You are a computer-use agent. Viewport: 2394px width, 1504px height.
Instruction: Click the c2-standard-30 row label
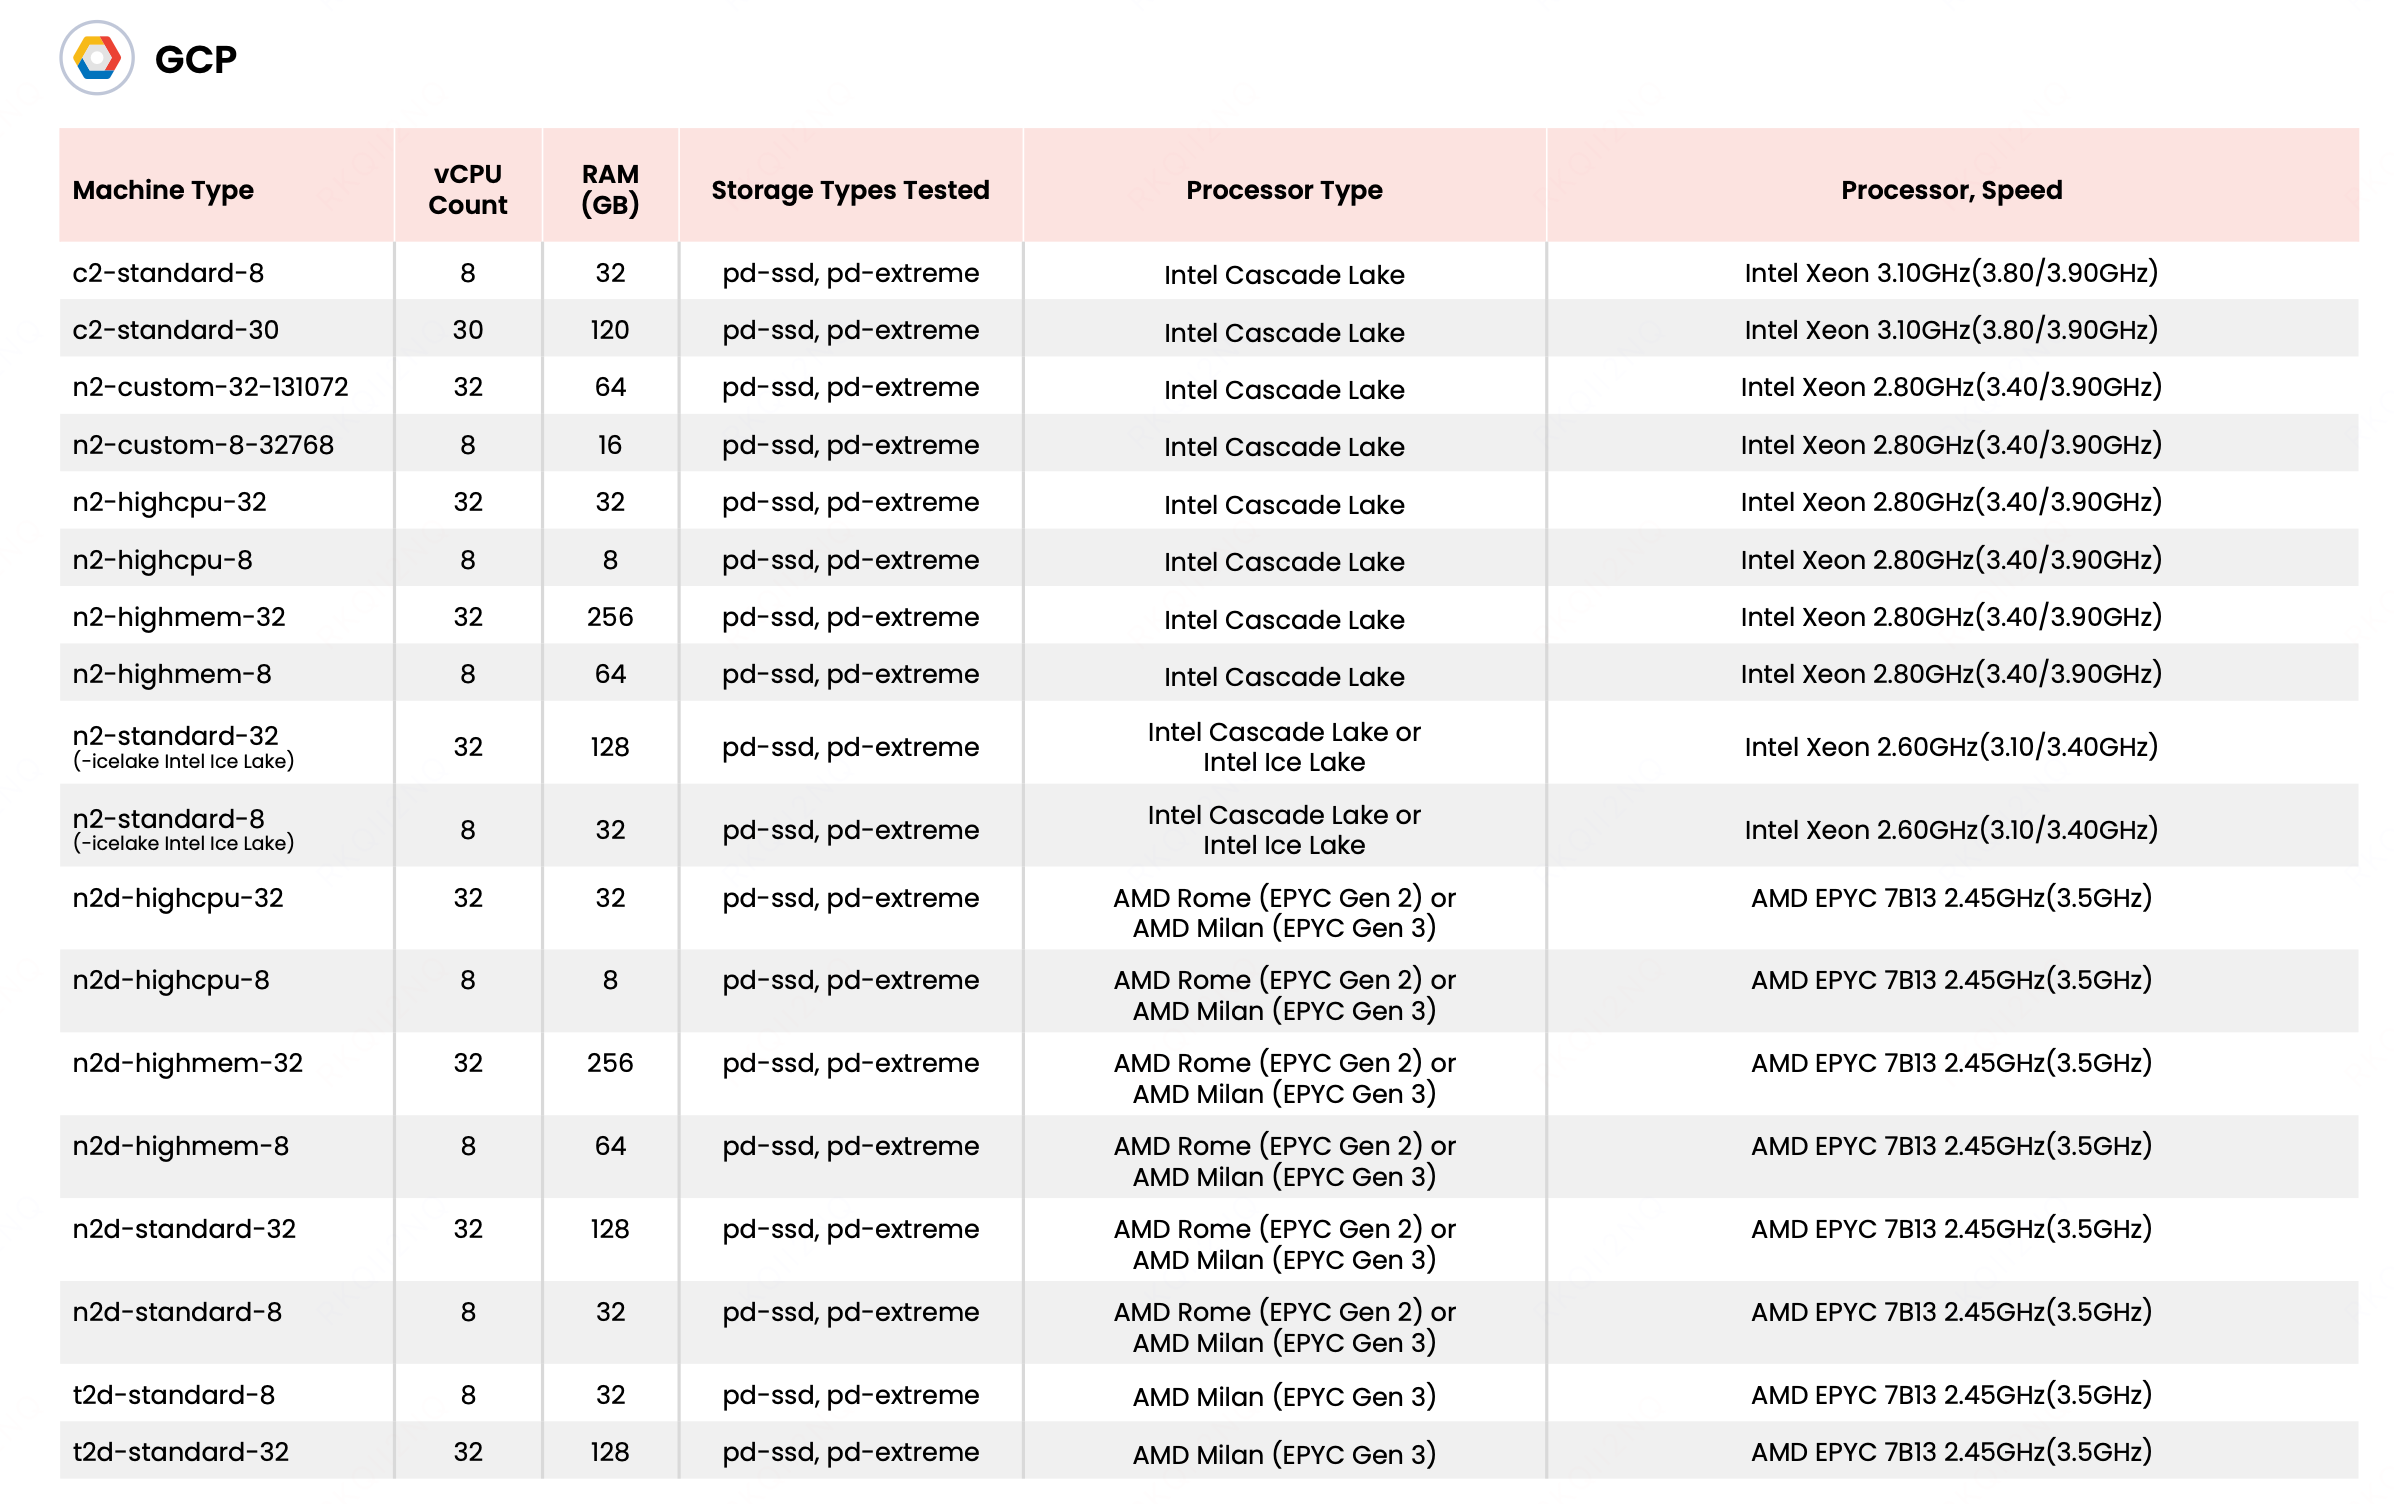click(175, 330)
